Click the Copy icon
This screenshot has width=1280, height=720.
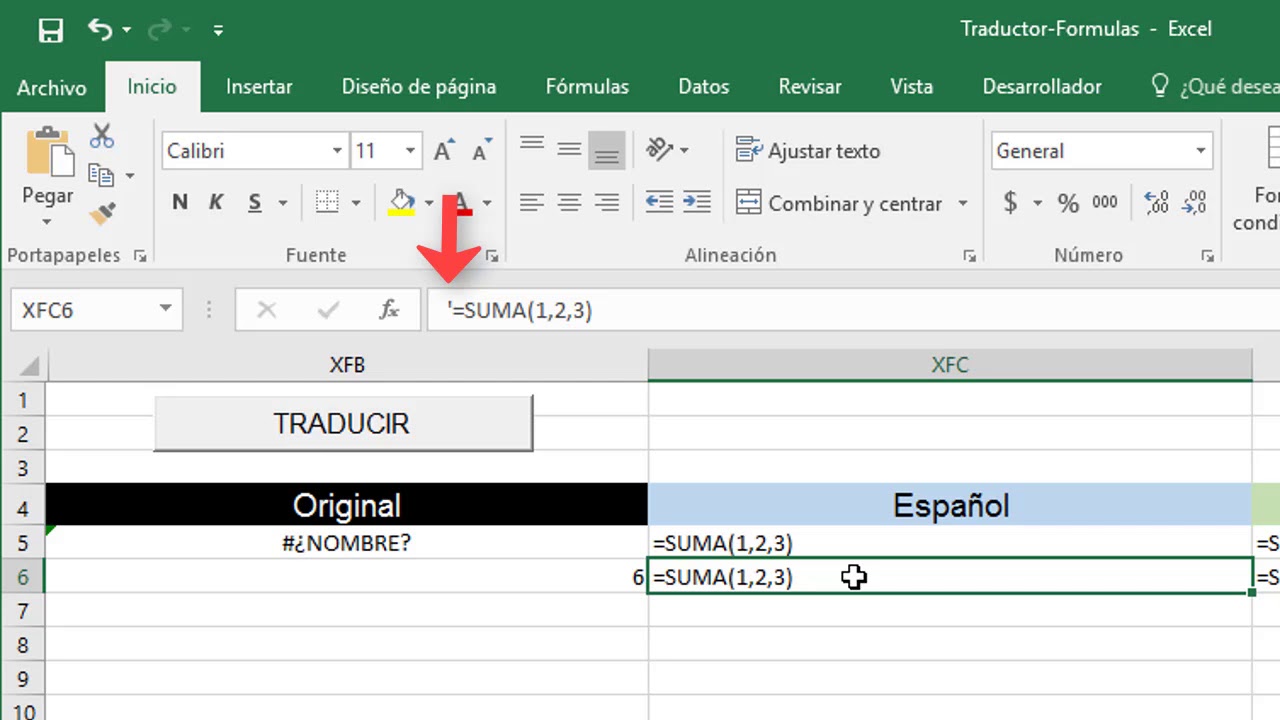pyautogui.click(x=101, y=174)
